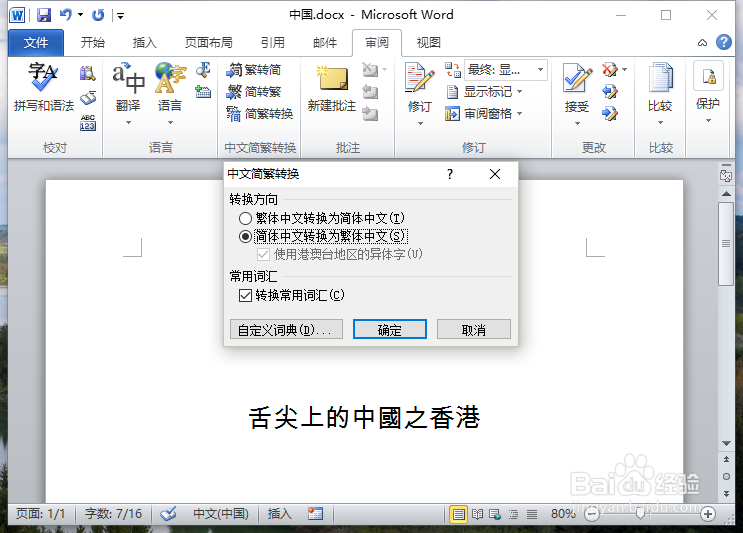Click the 修订 track changes icon

click(x=419, y=77)
